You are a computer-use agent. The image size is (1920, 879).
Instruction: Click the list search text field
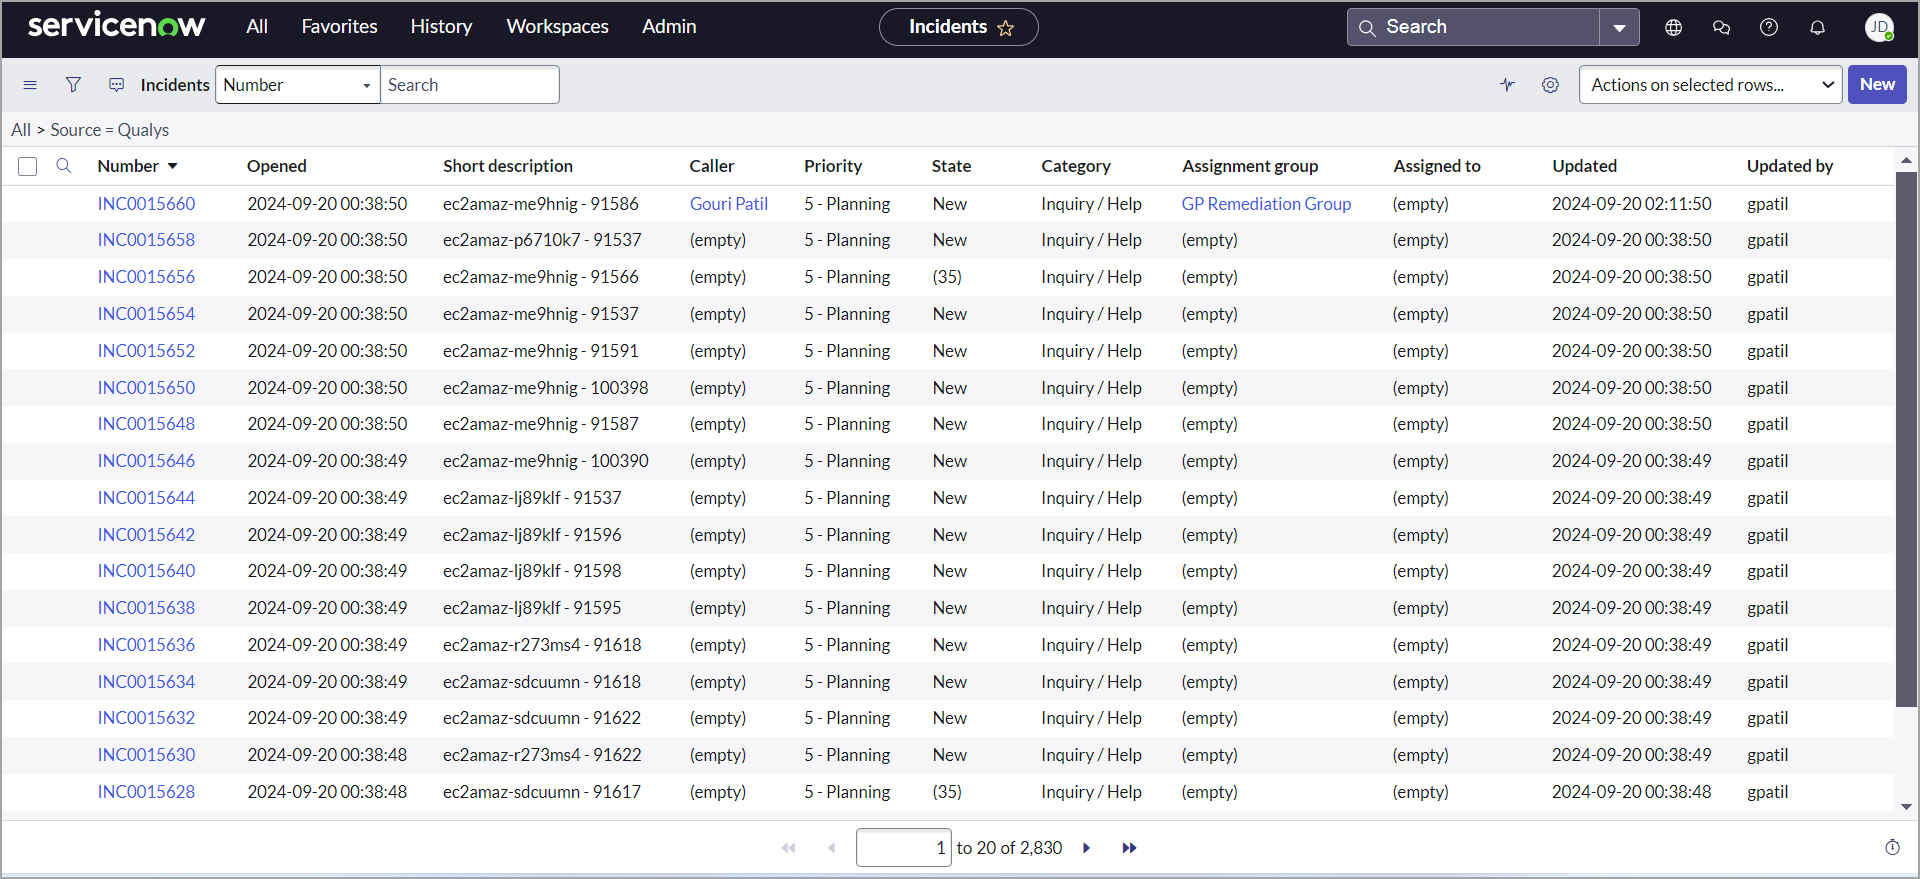469,85
